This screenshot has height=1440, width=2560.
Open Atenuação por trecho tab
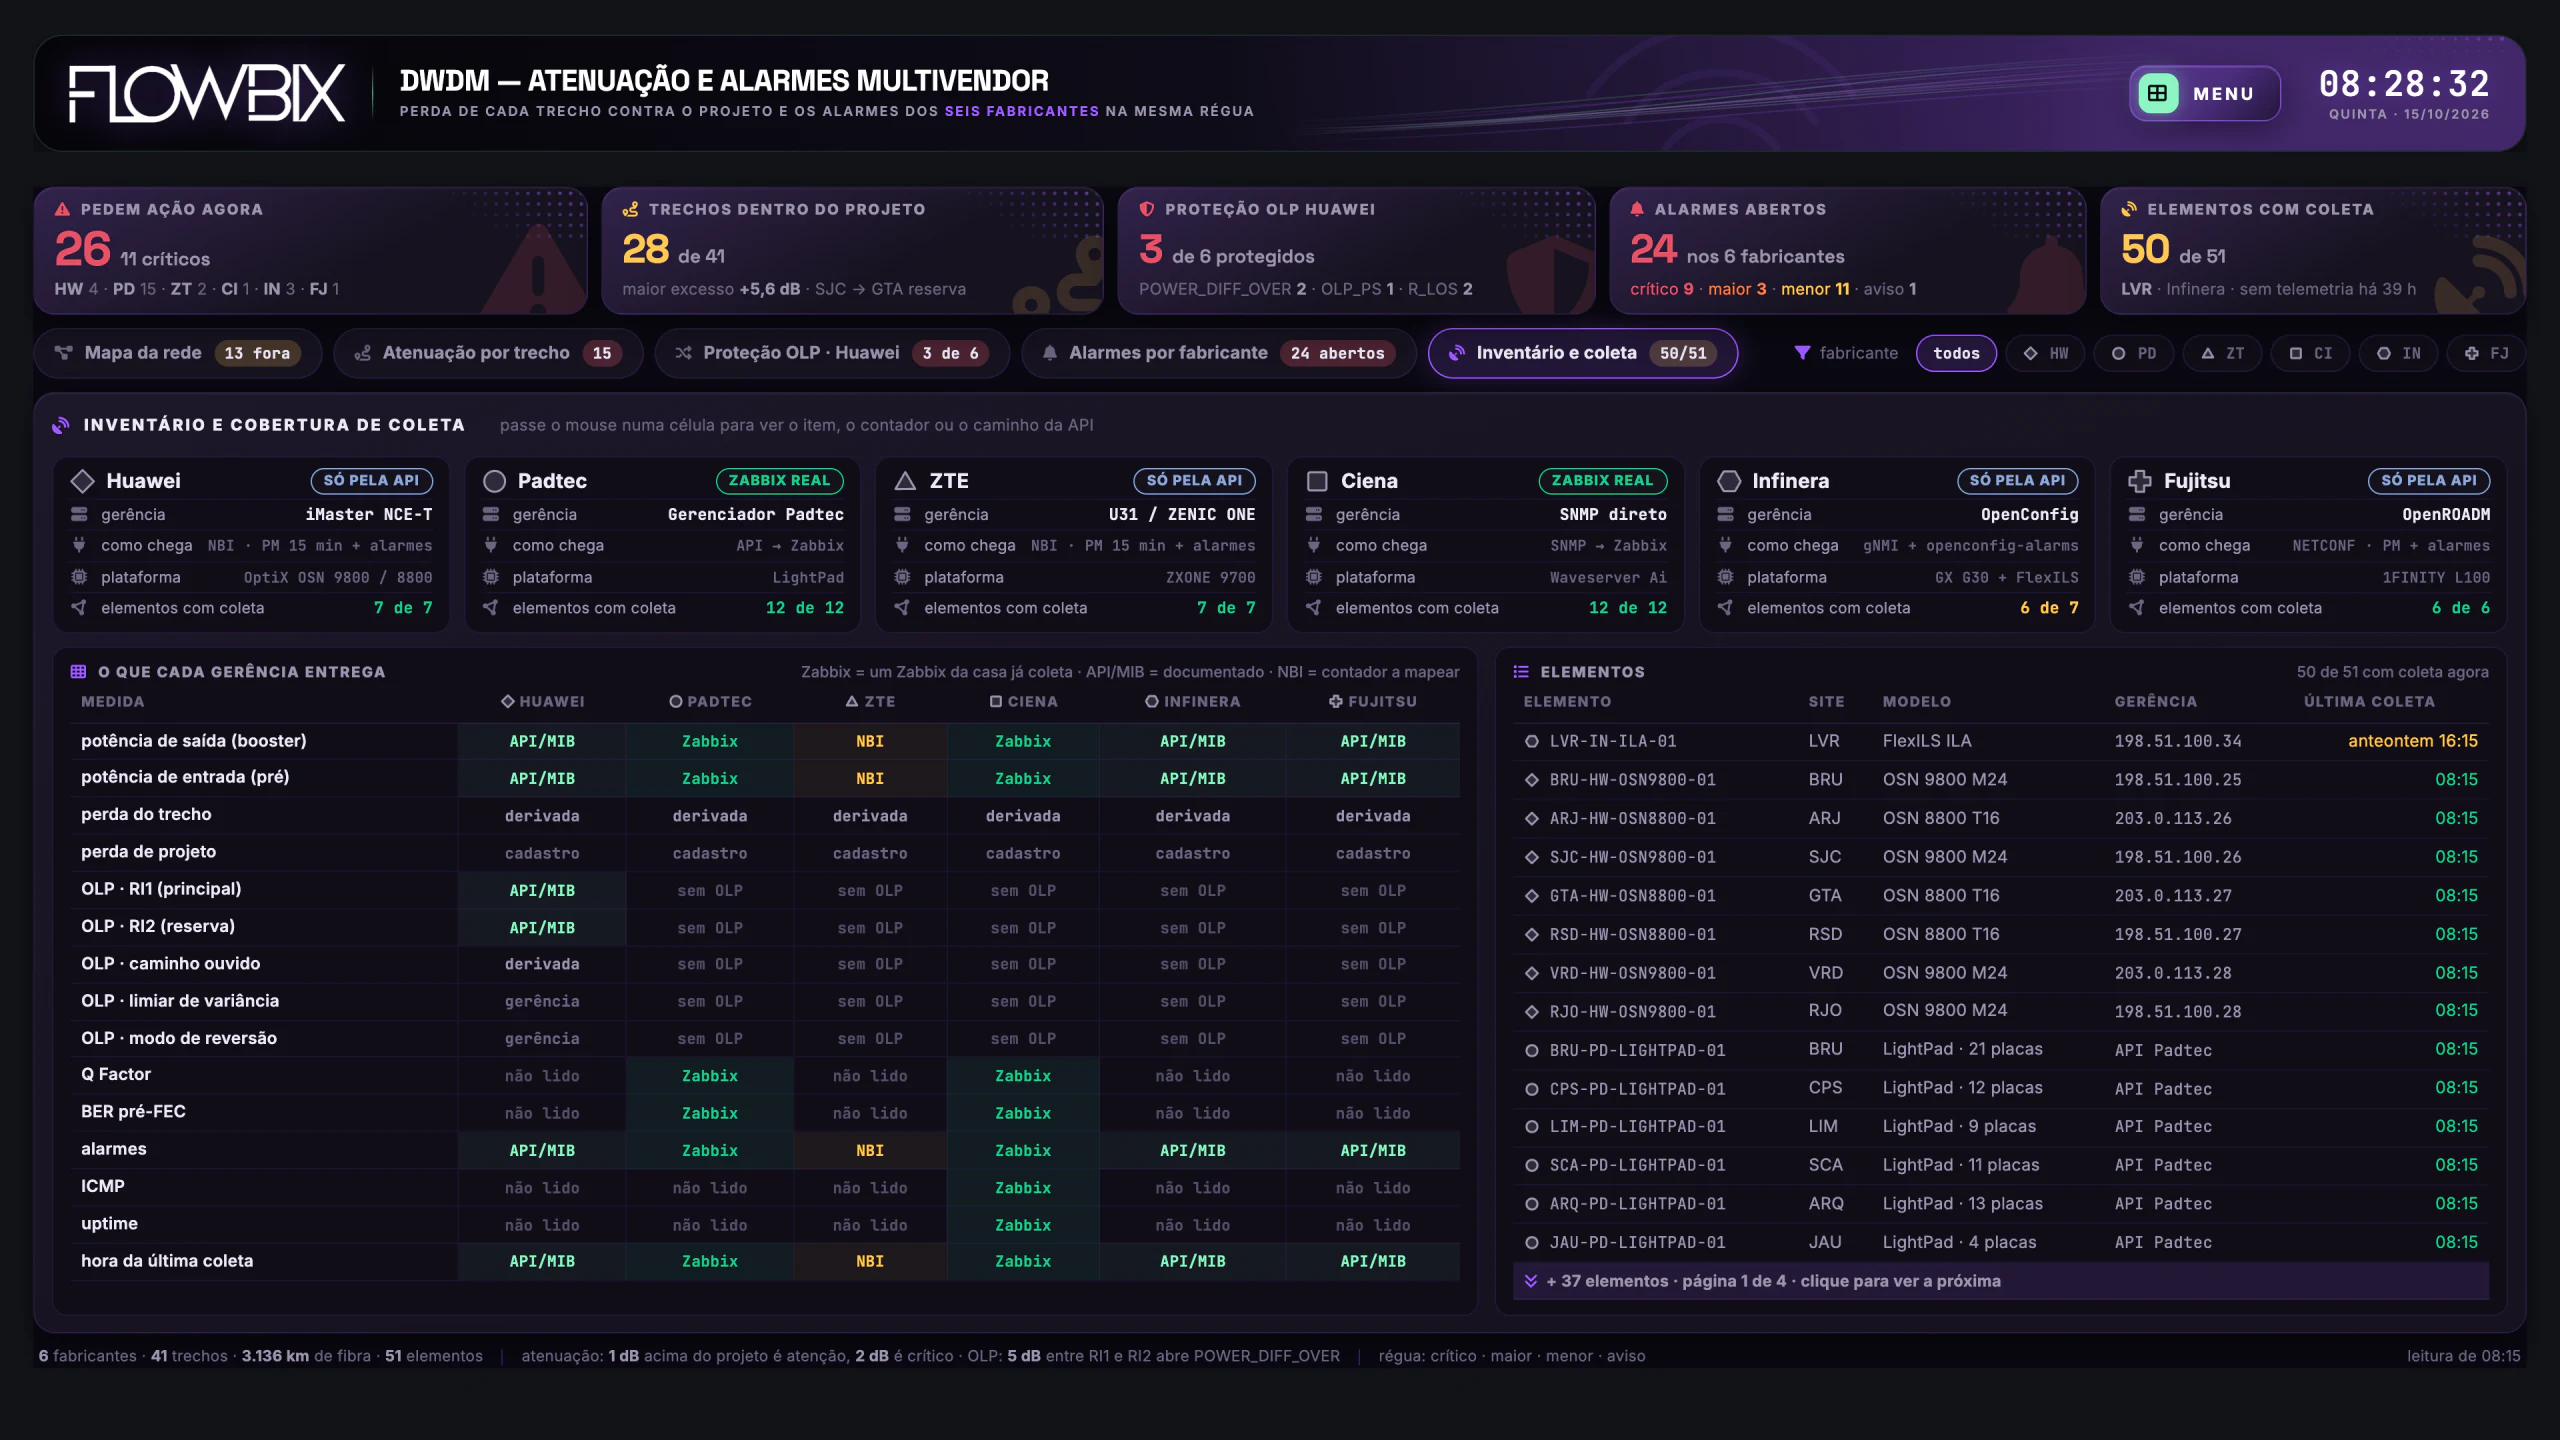(488, 353)
